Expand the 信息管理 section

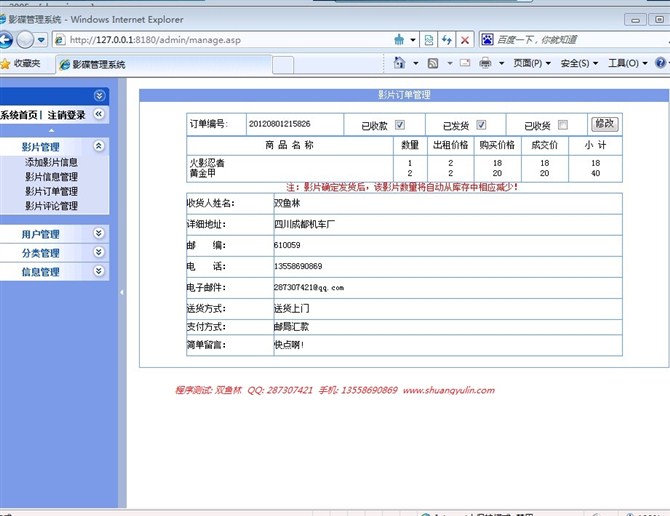click(x=98, y=271)
